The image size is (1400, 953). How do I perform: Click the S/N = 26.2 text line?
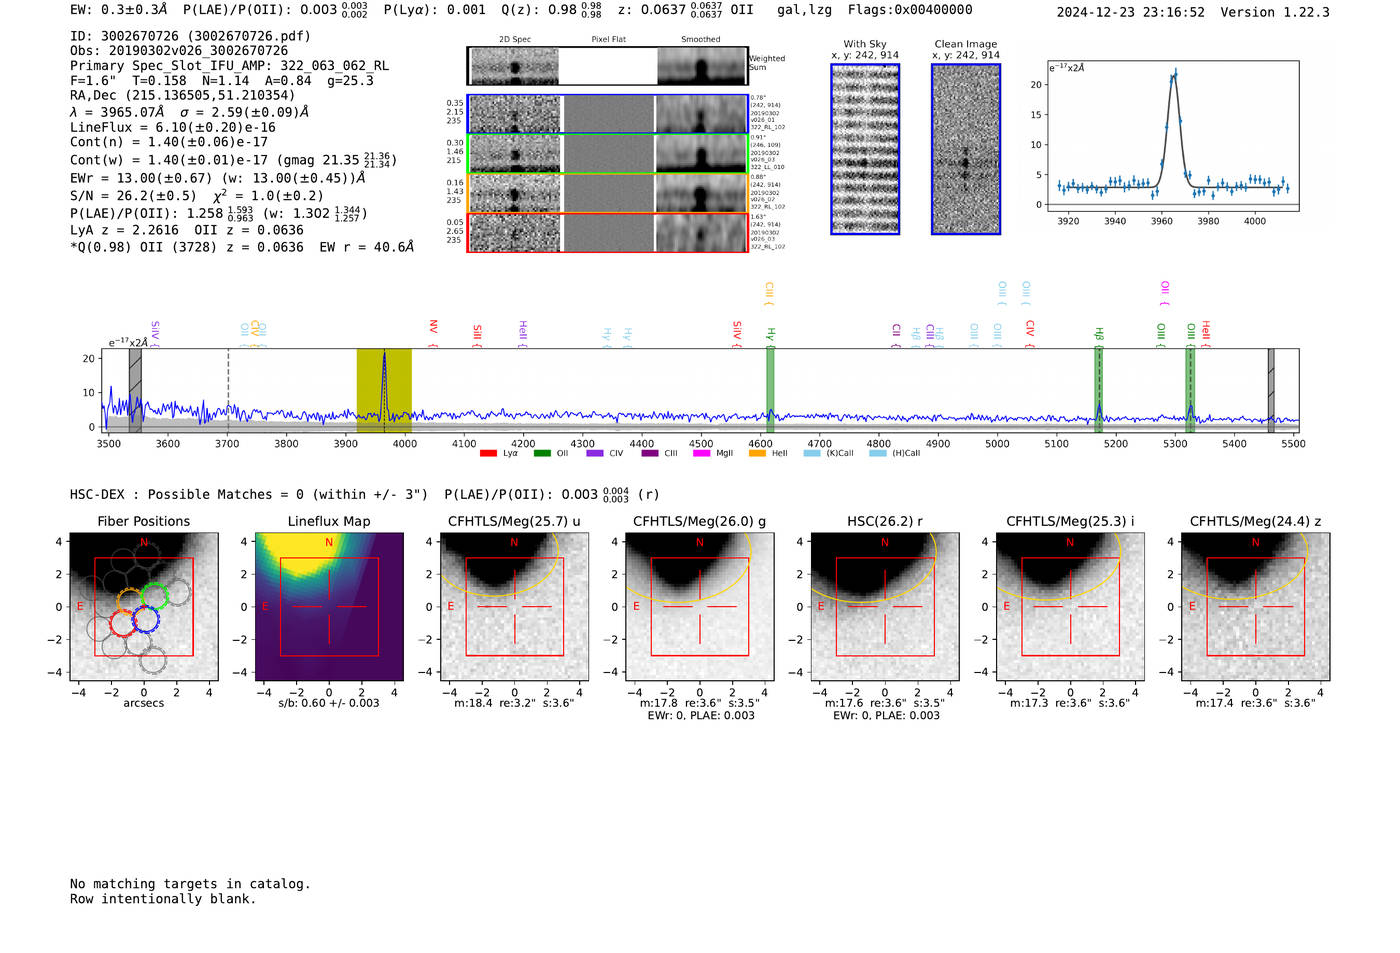click(197, 196)
